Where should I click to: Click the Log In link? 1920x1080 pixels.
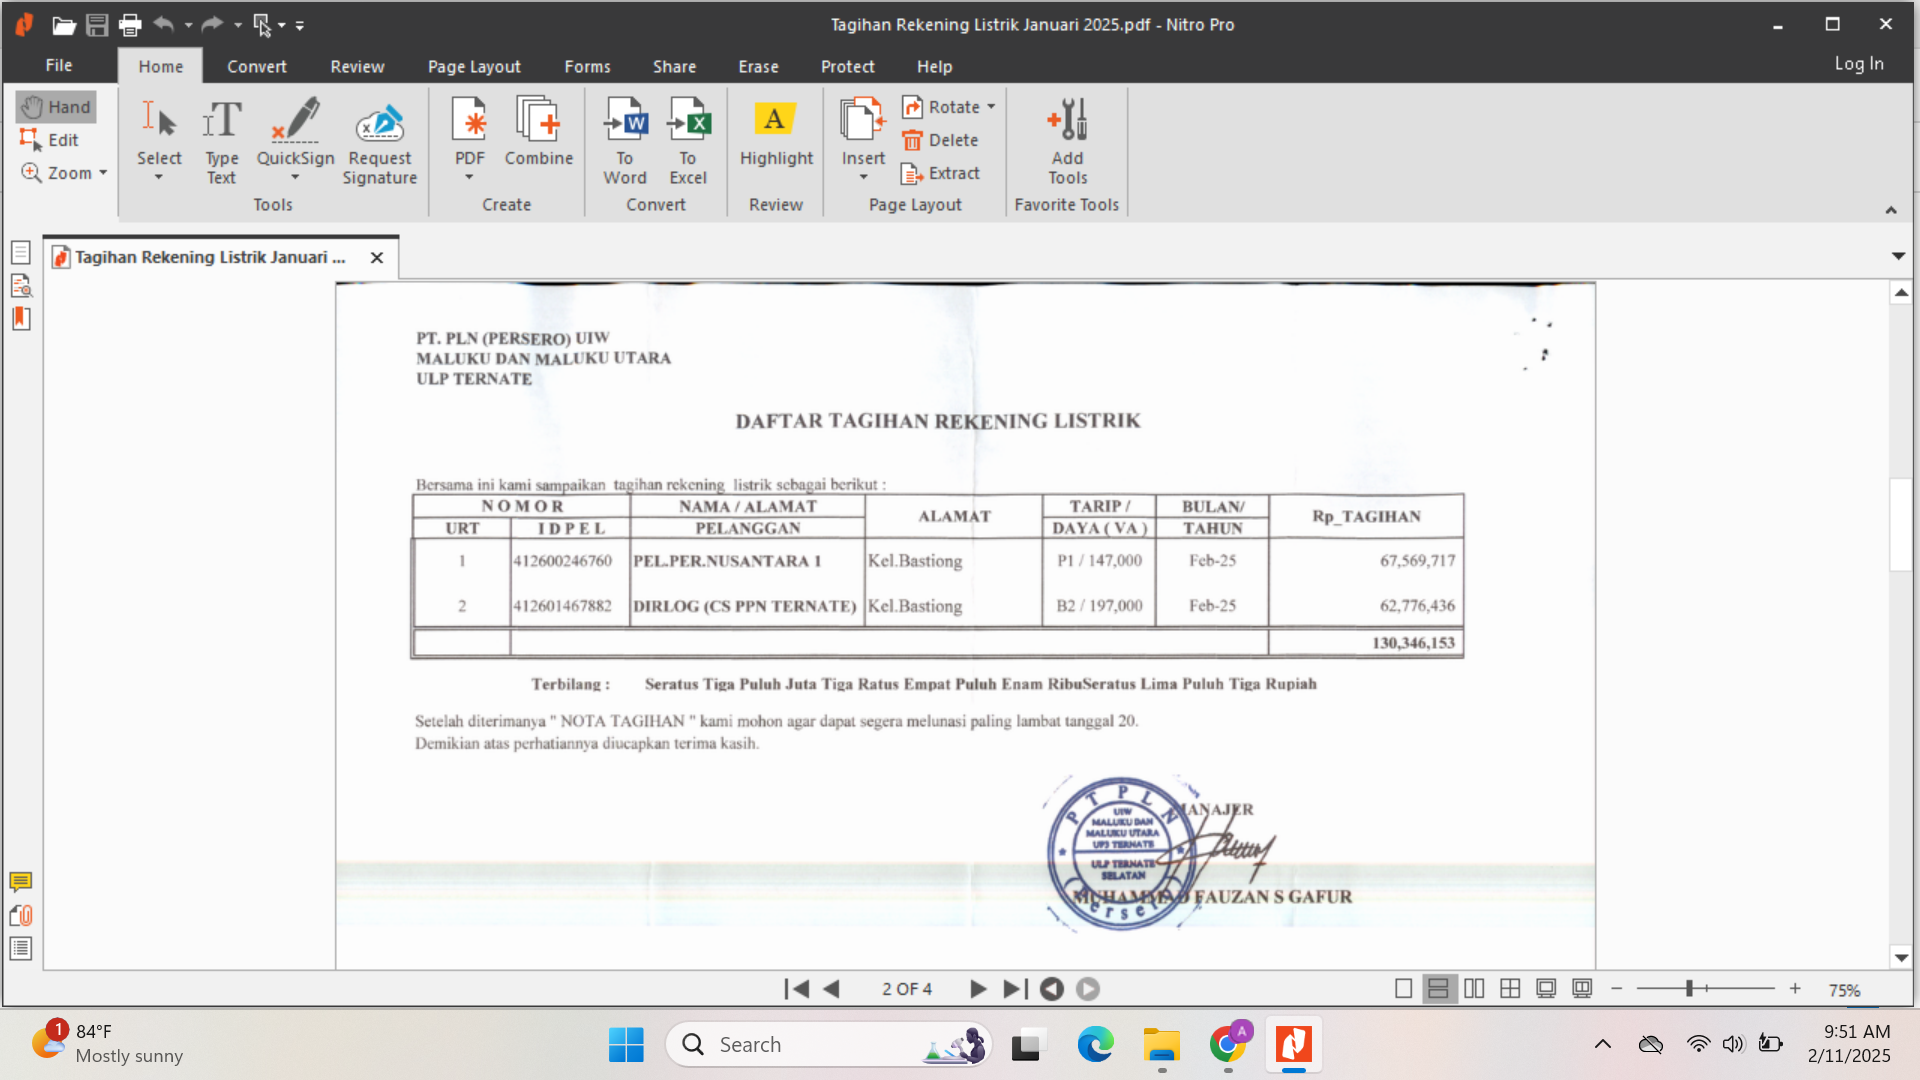point(1858,64)
